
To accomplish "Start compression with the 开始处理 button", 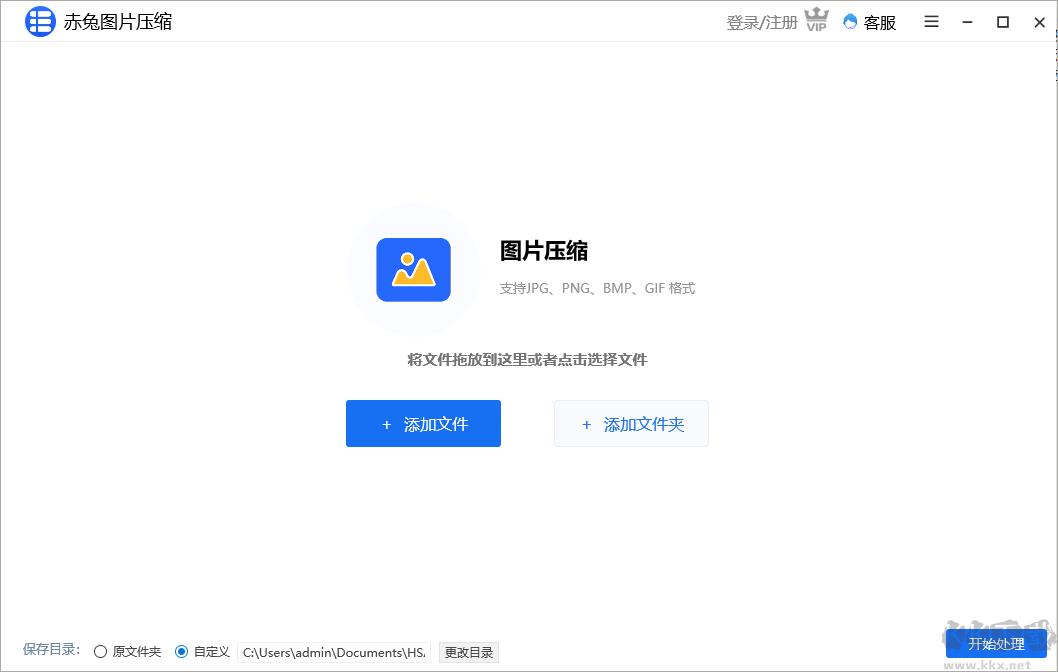I will [x=996, y=644].
